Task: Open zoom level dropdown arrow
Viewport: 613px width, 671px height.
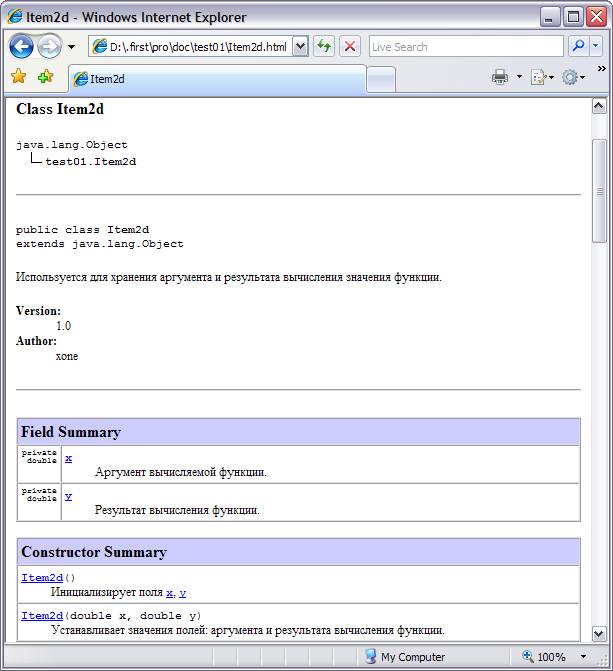Action: (x=583, y=656)
